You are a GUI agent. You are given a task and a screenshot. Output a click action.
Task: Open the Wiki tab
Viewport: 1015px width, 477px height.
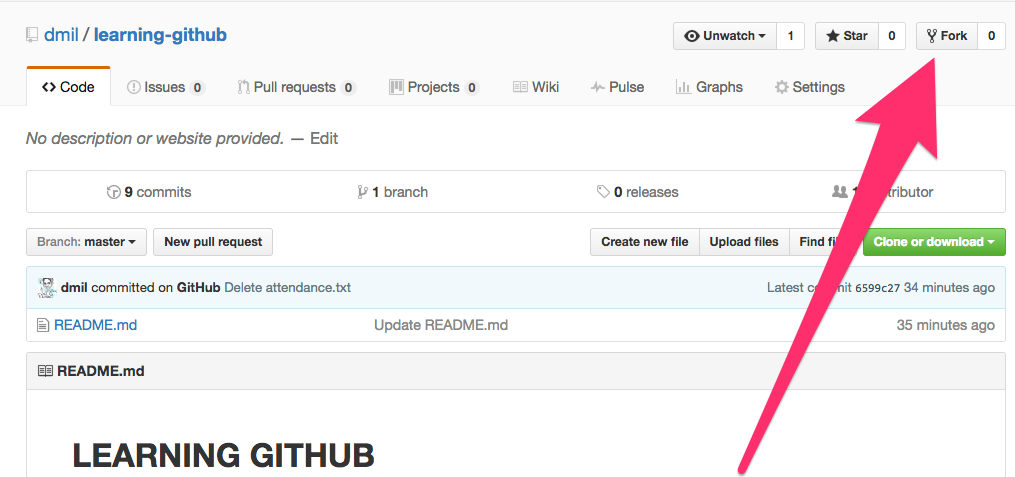[x=536, y=87]
